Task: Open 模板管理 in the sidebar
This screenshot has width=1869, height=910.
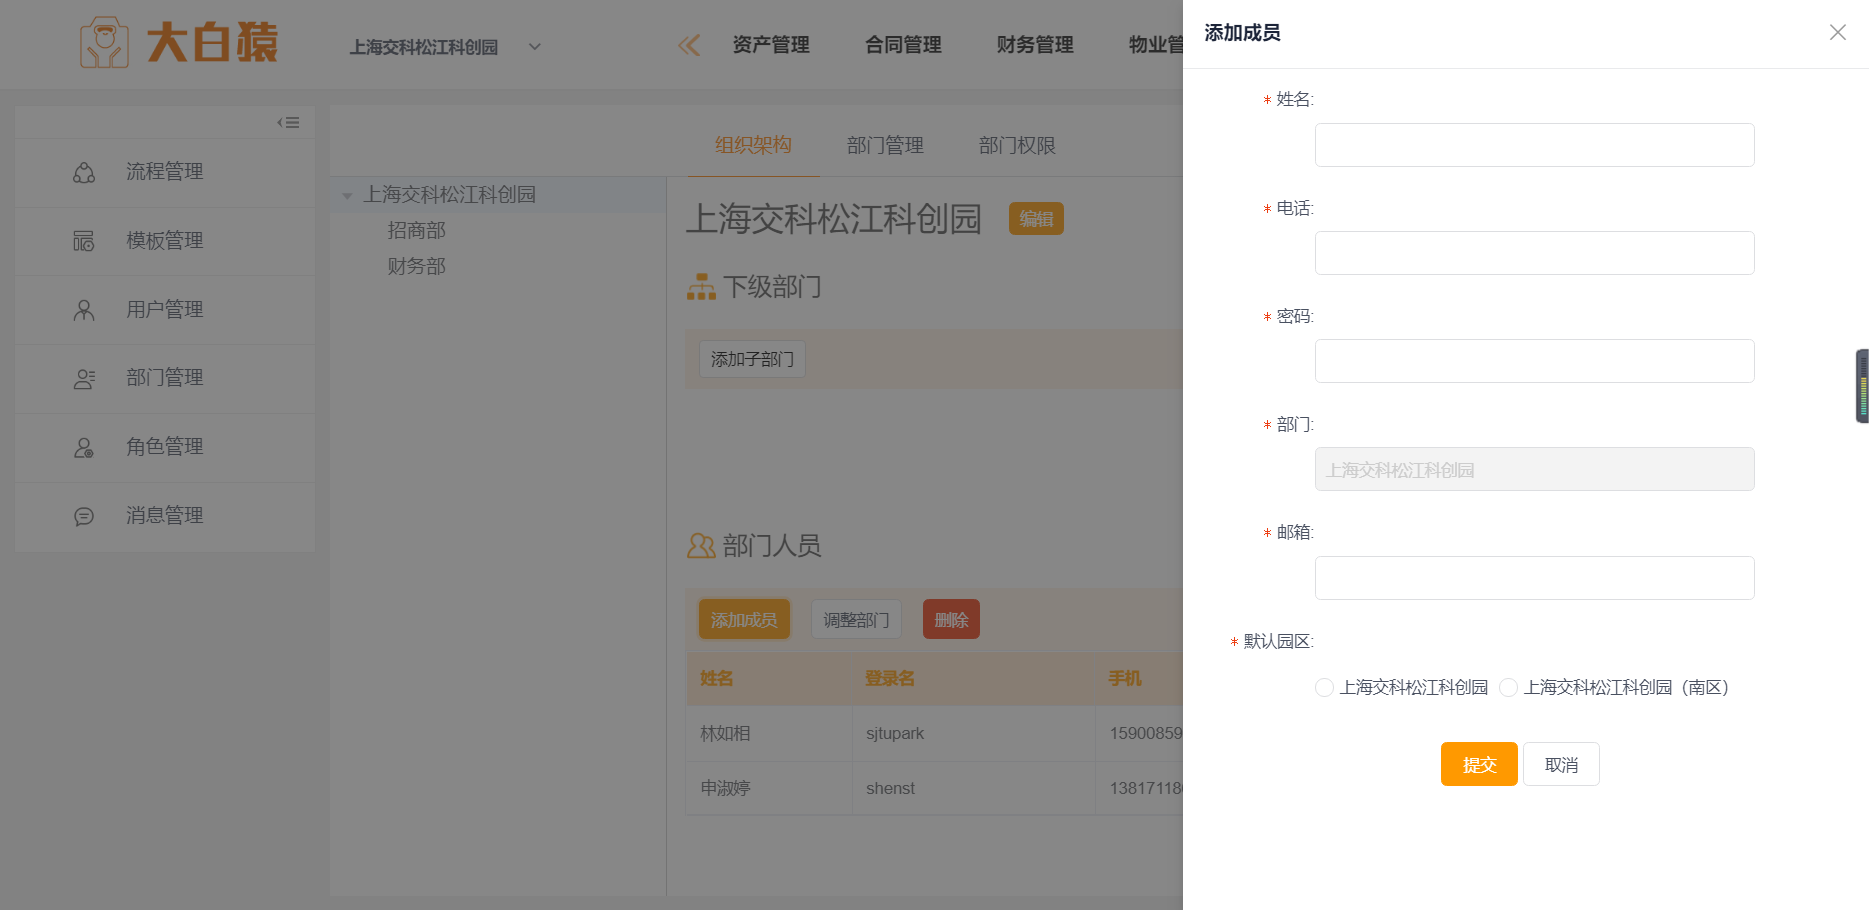Action: tap(165, 241)
